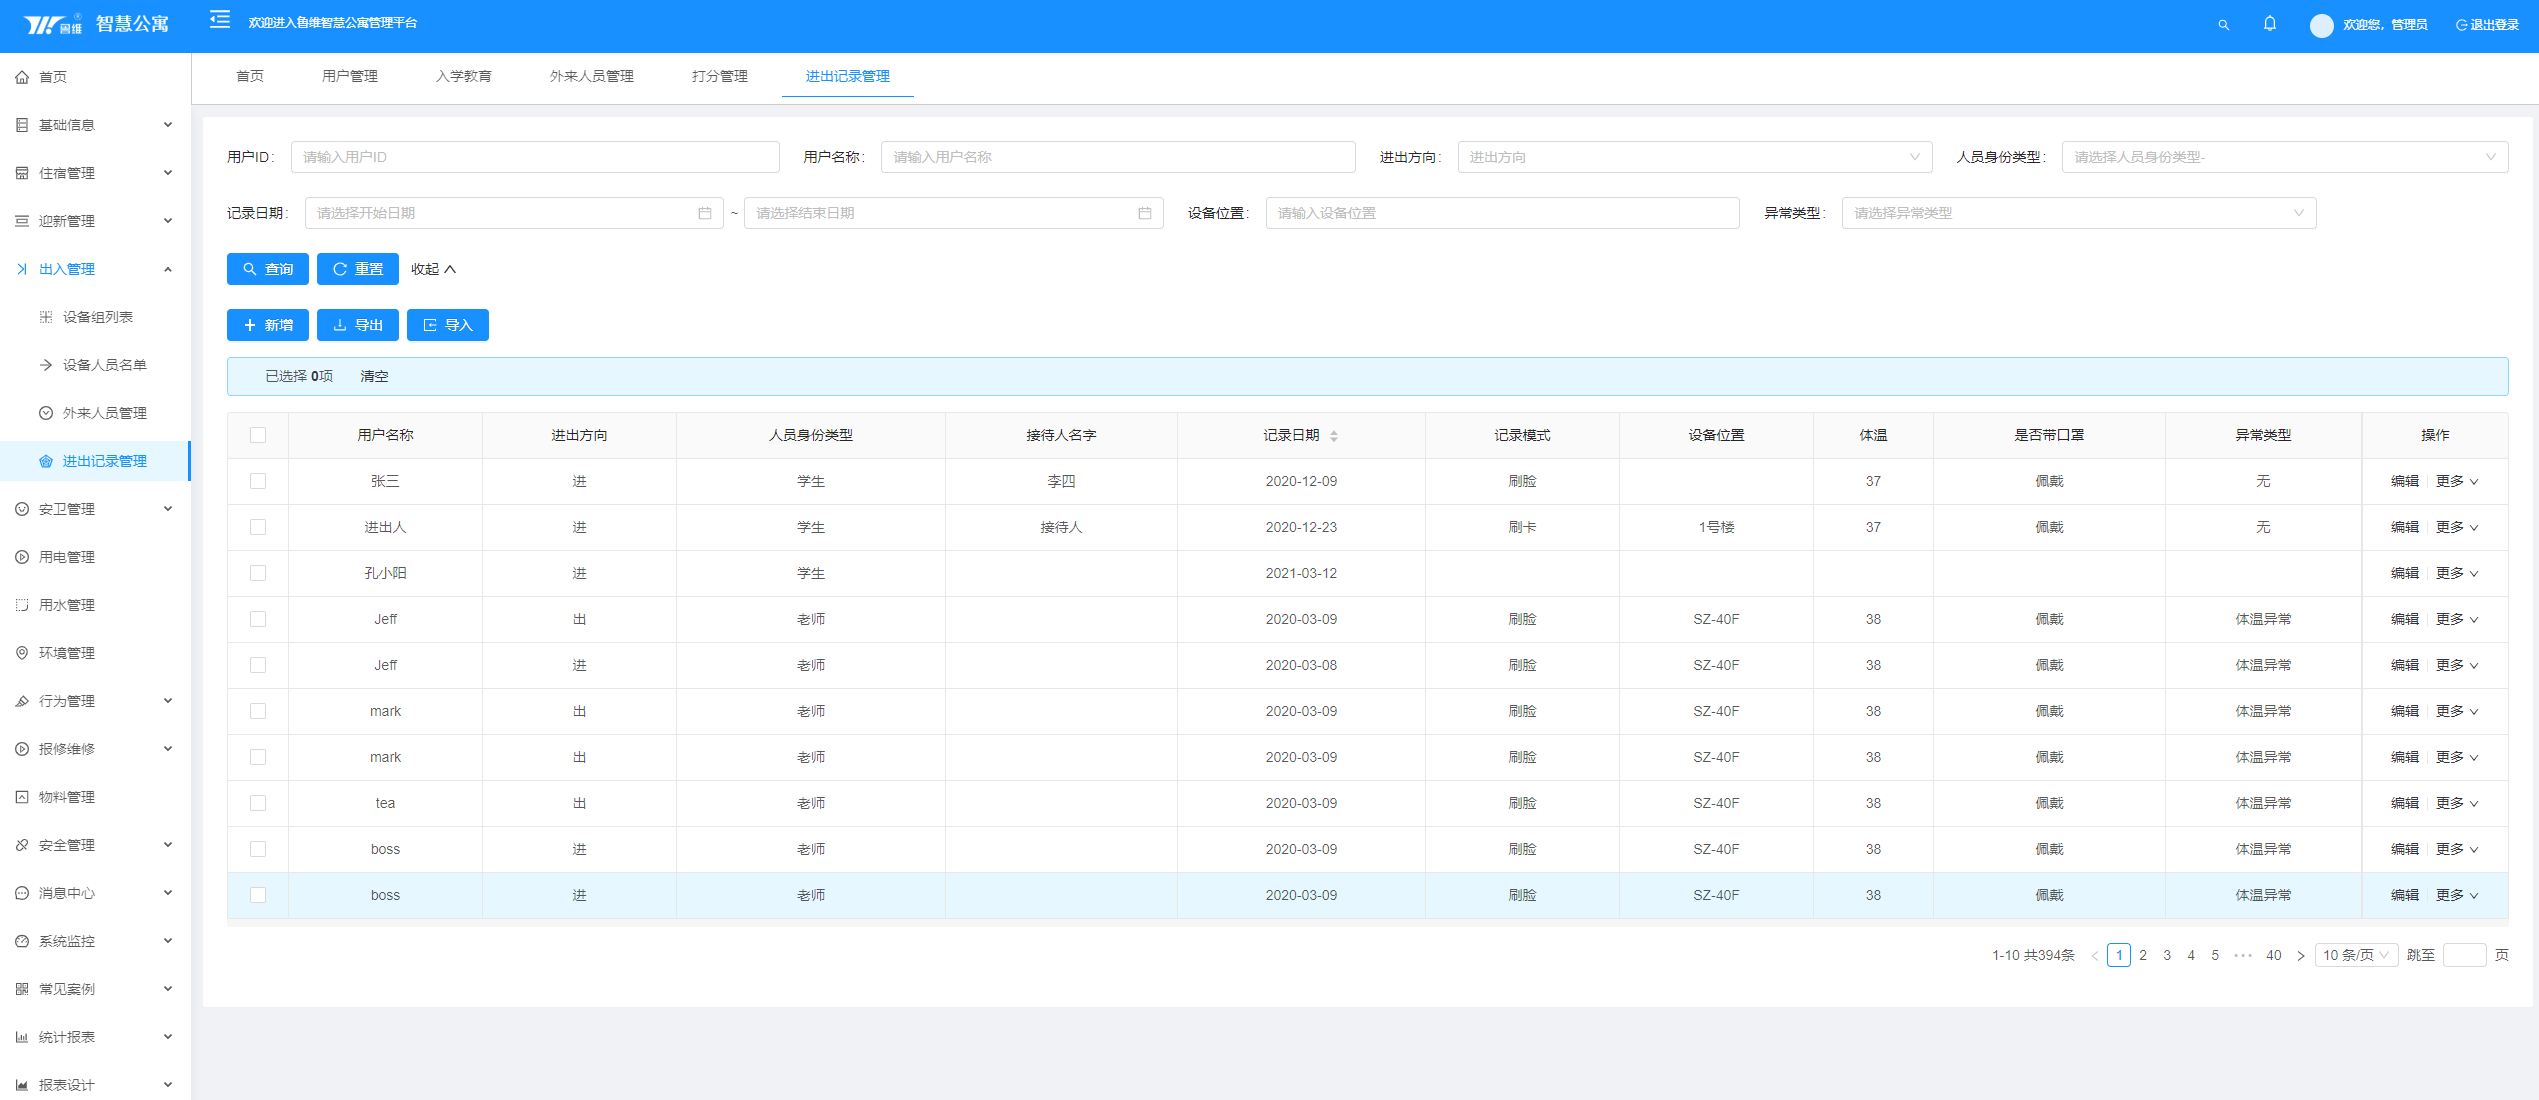Open the notification bell icon

2270,24
